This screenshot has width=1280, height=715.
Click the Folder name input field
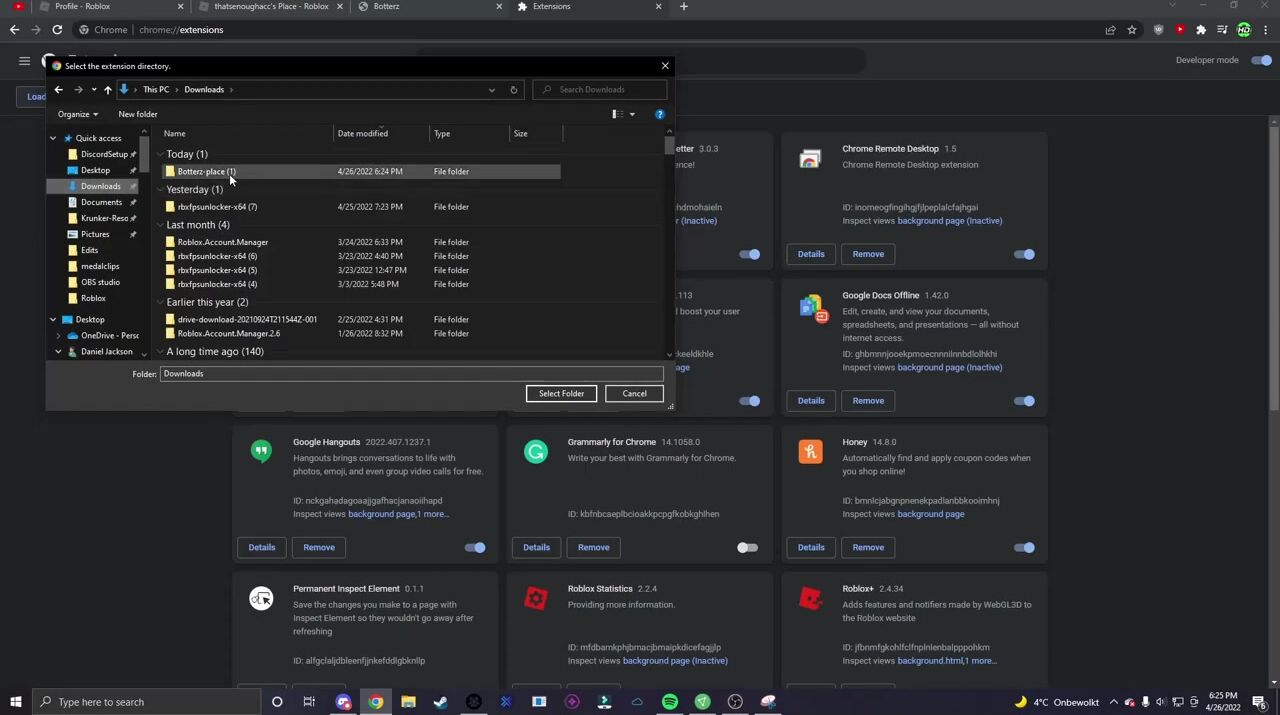tap(411, 374)
